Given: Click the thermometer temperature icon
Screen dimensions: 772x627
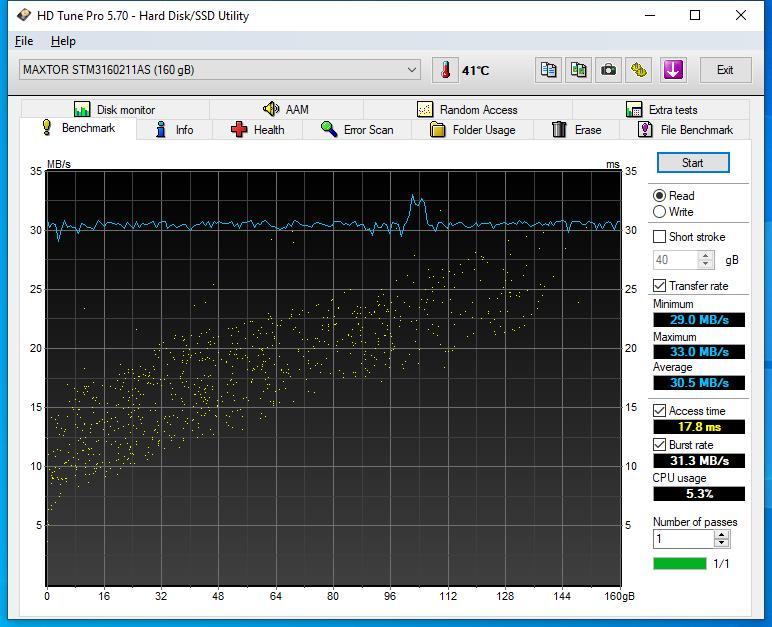Looking at the screenshot, I should (x=445, y=70).
